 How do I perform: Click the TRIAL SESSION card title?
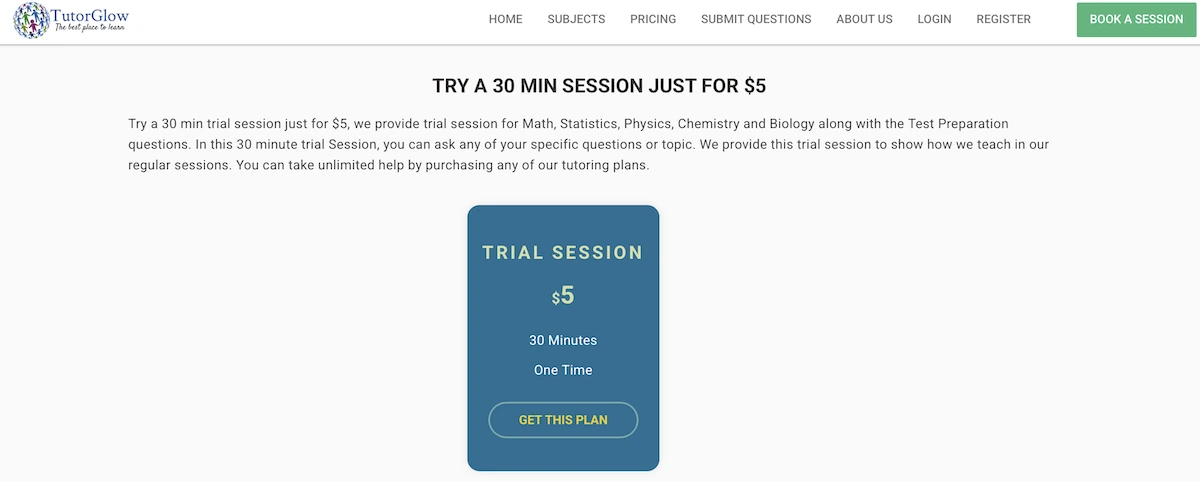(x=563, y=253)
